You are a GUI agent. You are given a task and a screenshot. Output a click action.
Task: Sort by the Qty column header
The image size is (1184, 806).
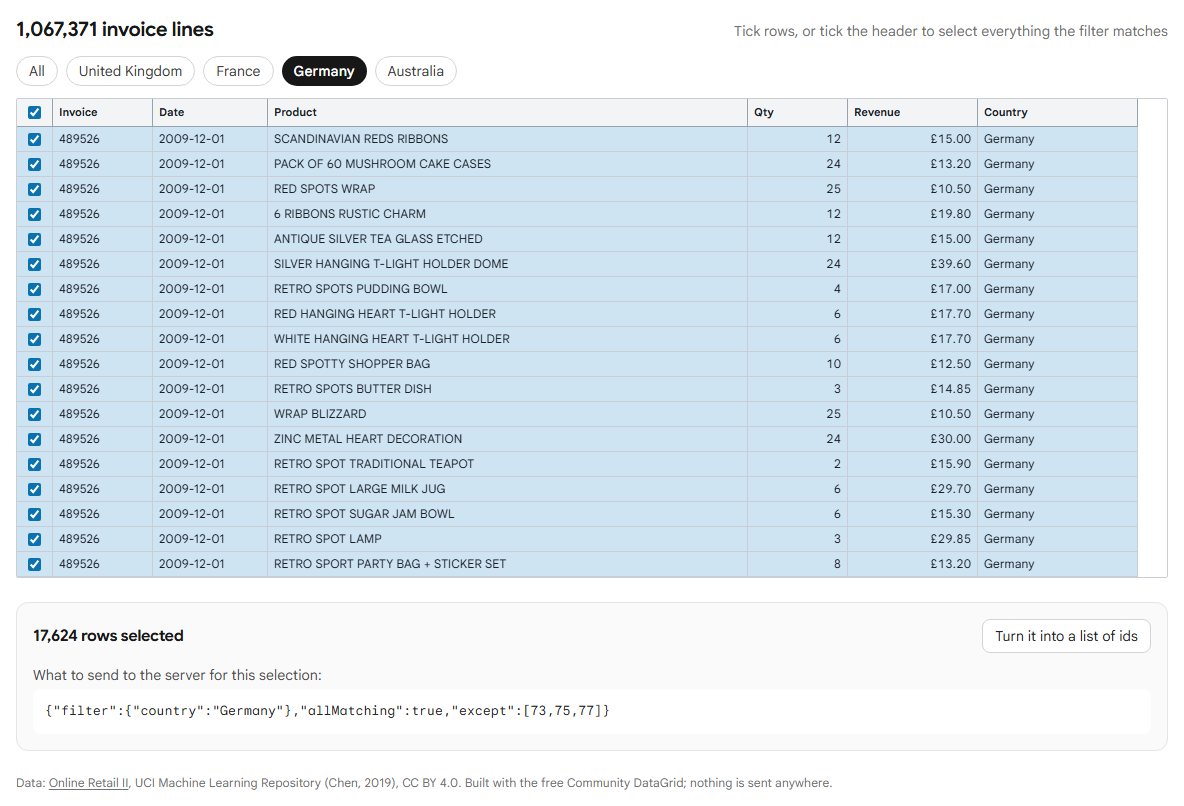coord(797,112)
